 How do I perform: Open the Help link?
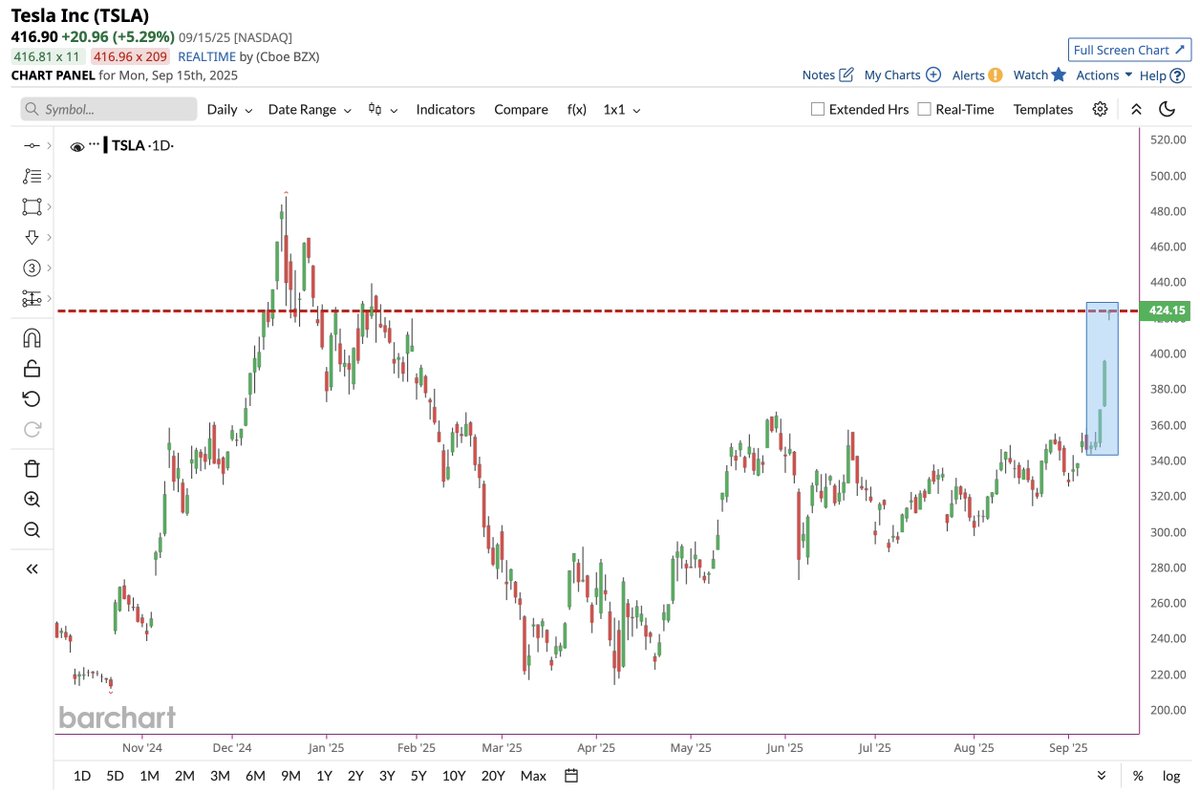(1160, 75)
